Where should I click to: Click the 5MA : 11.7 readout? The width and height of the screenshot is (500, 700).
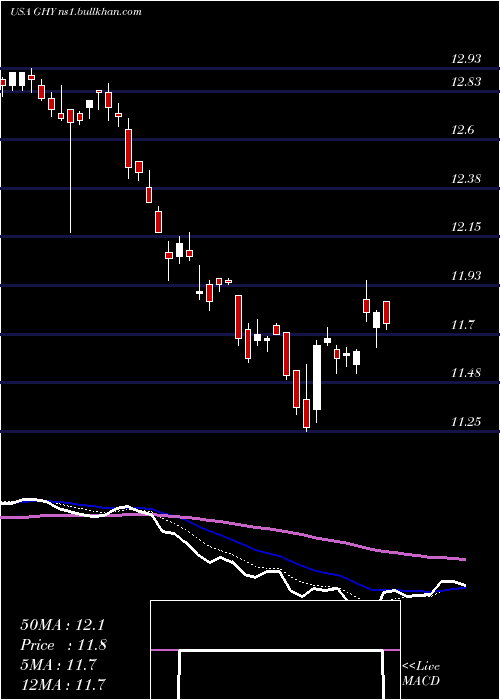(x=58, y=665)
